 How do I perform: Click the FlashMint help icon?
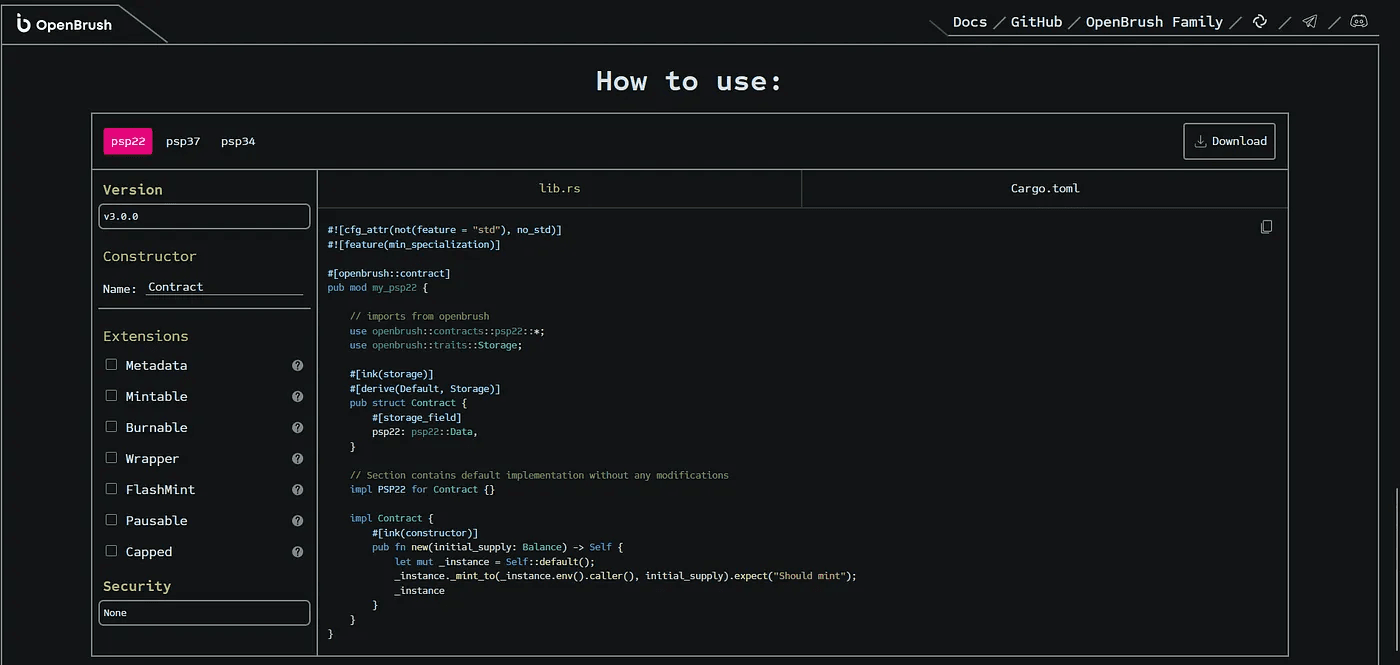point(297,489)
